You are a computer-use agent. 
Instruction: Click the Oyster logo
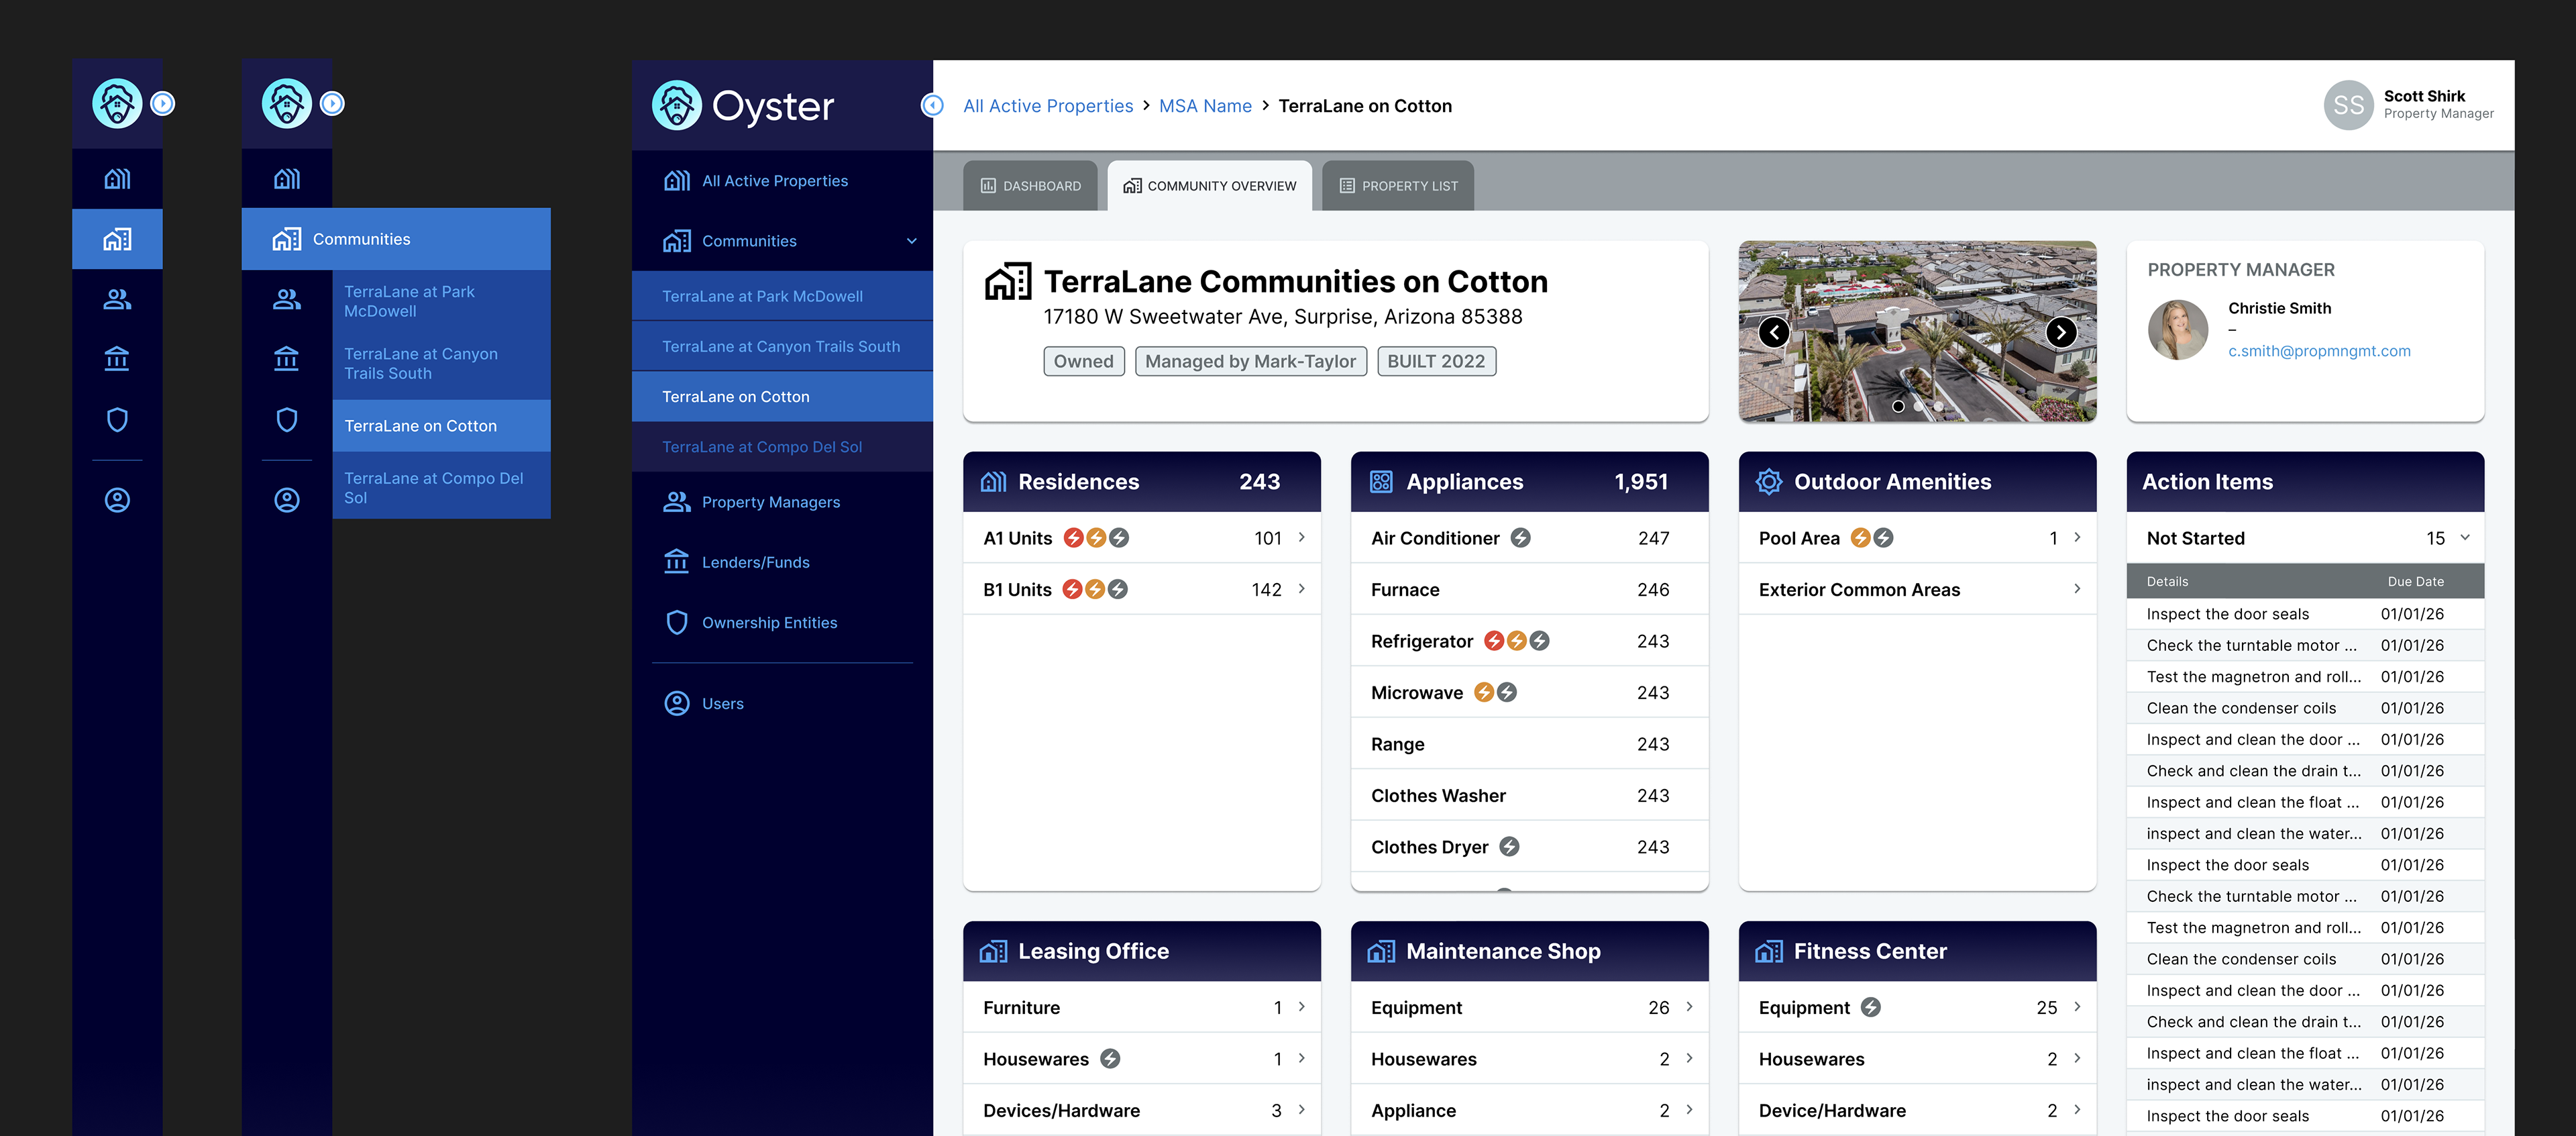743,105
